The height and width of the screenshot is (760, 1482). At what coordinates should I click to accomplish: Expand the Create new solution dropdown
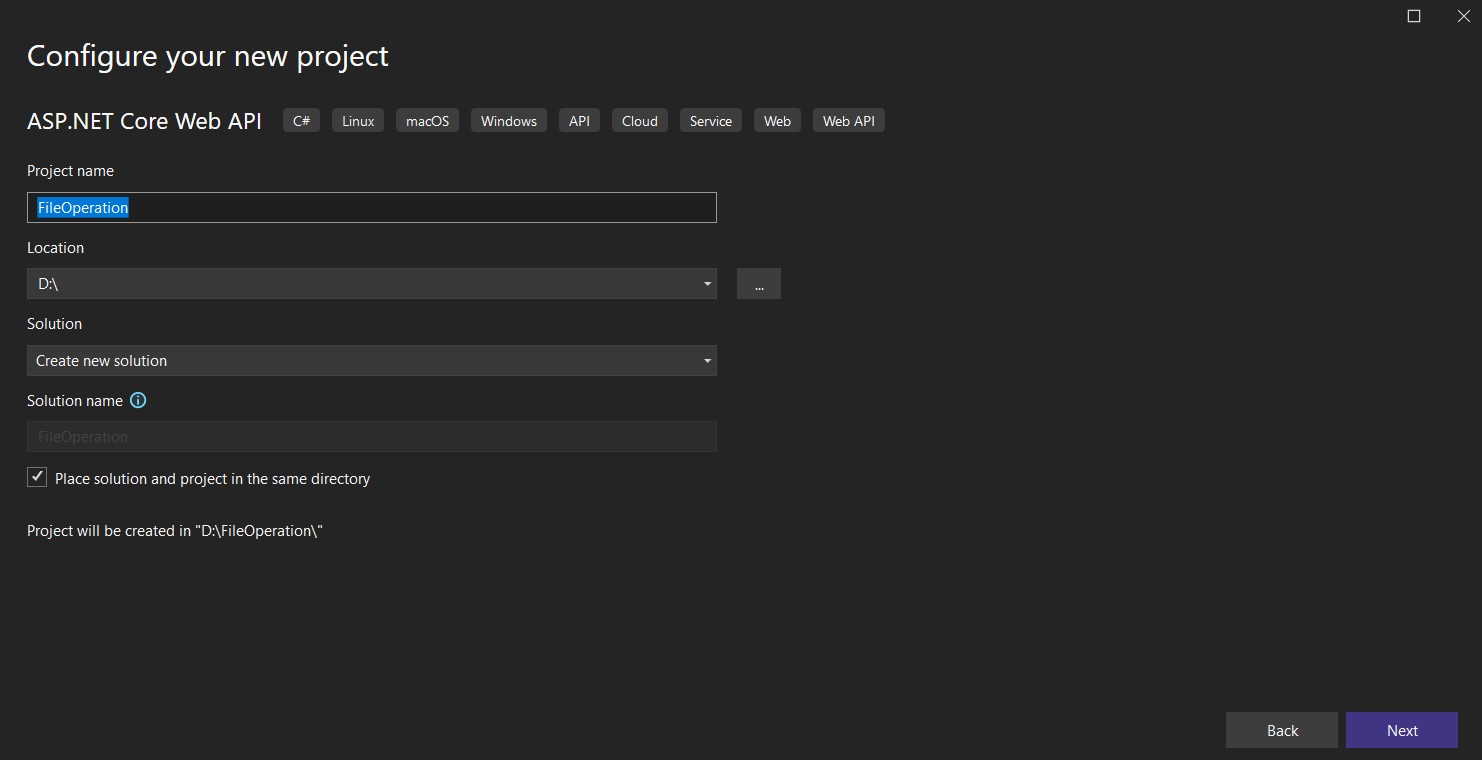click(x=707, y=360)
